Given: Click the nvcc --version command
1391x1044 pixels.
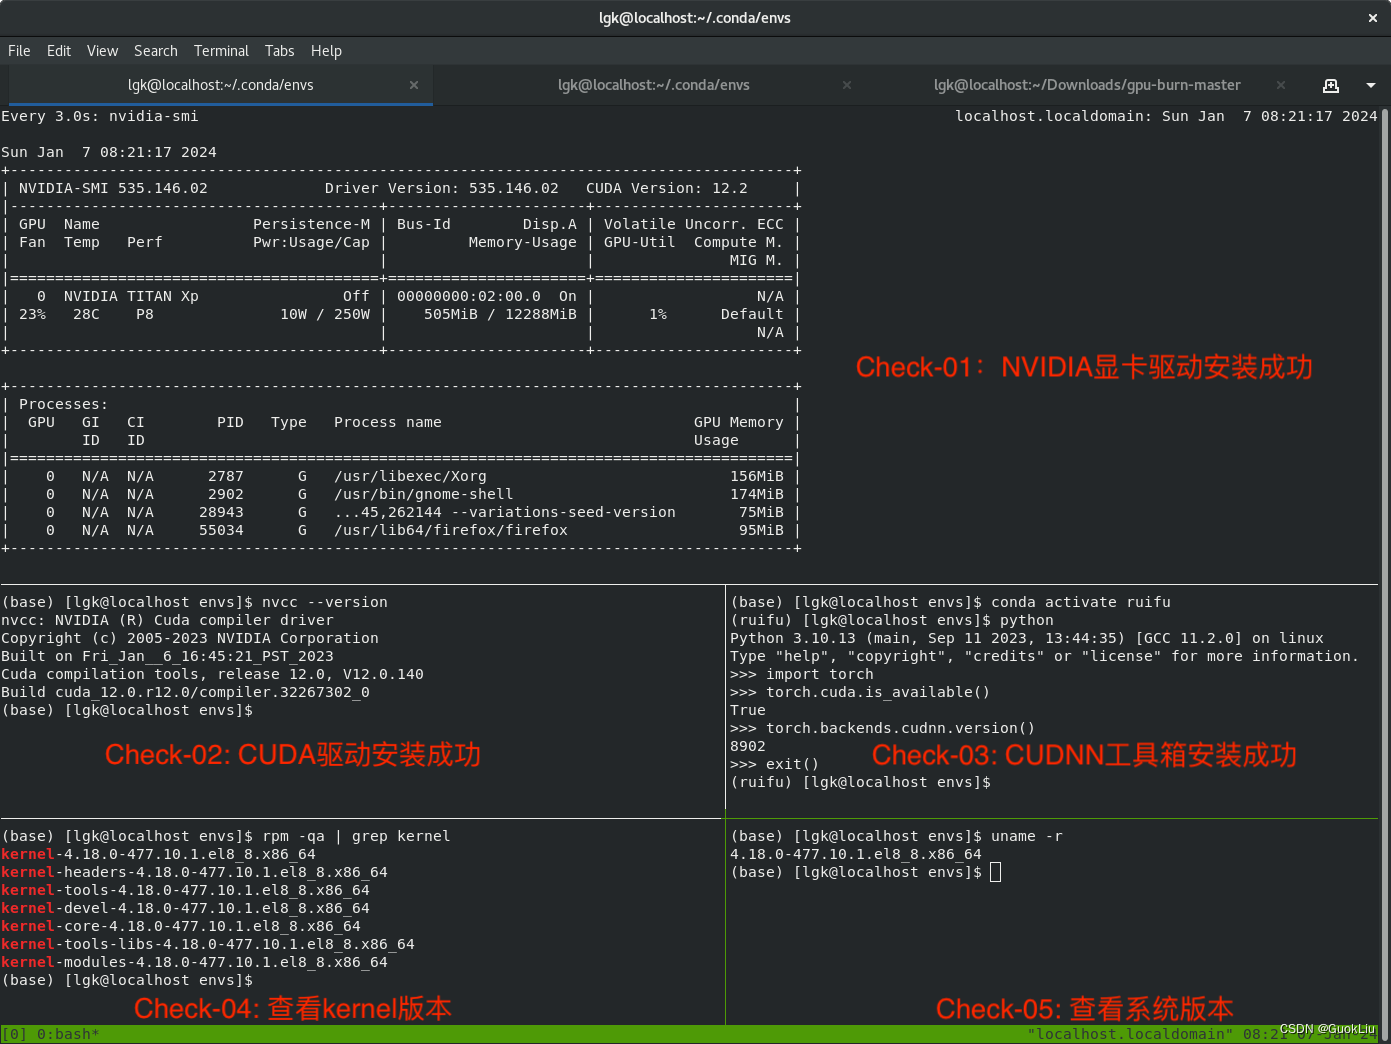Looking at the screenshot, I should tap(325, 602).
